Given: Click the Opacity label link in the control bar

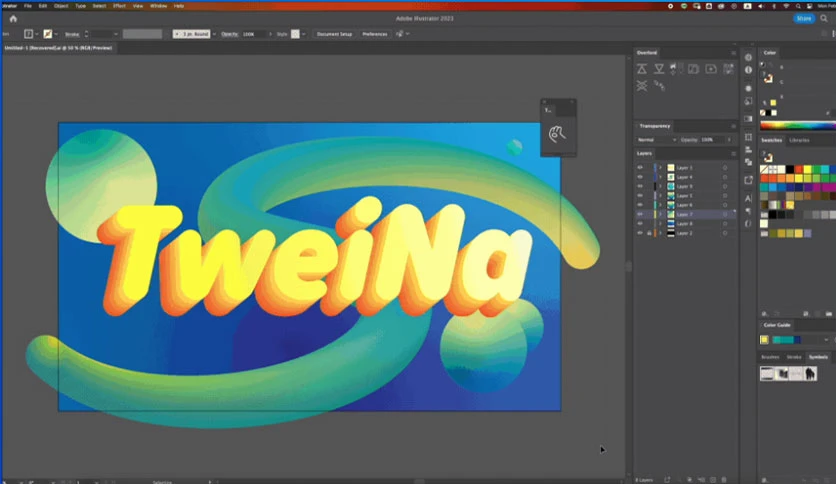Looking at the screenshot, I should point(229,34).
